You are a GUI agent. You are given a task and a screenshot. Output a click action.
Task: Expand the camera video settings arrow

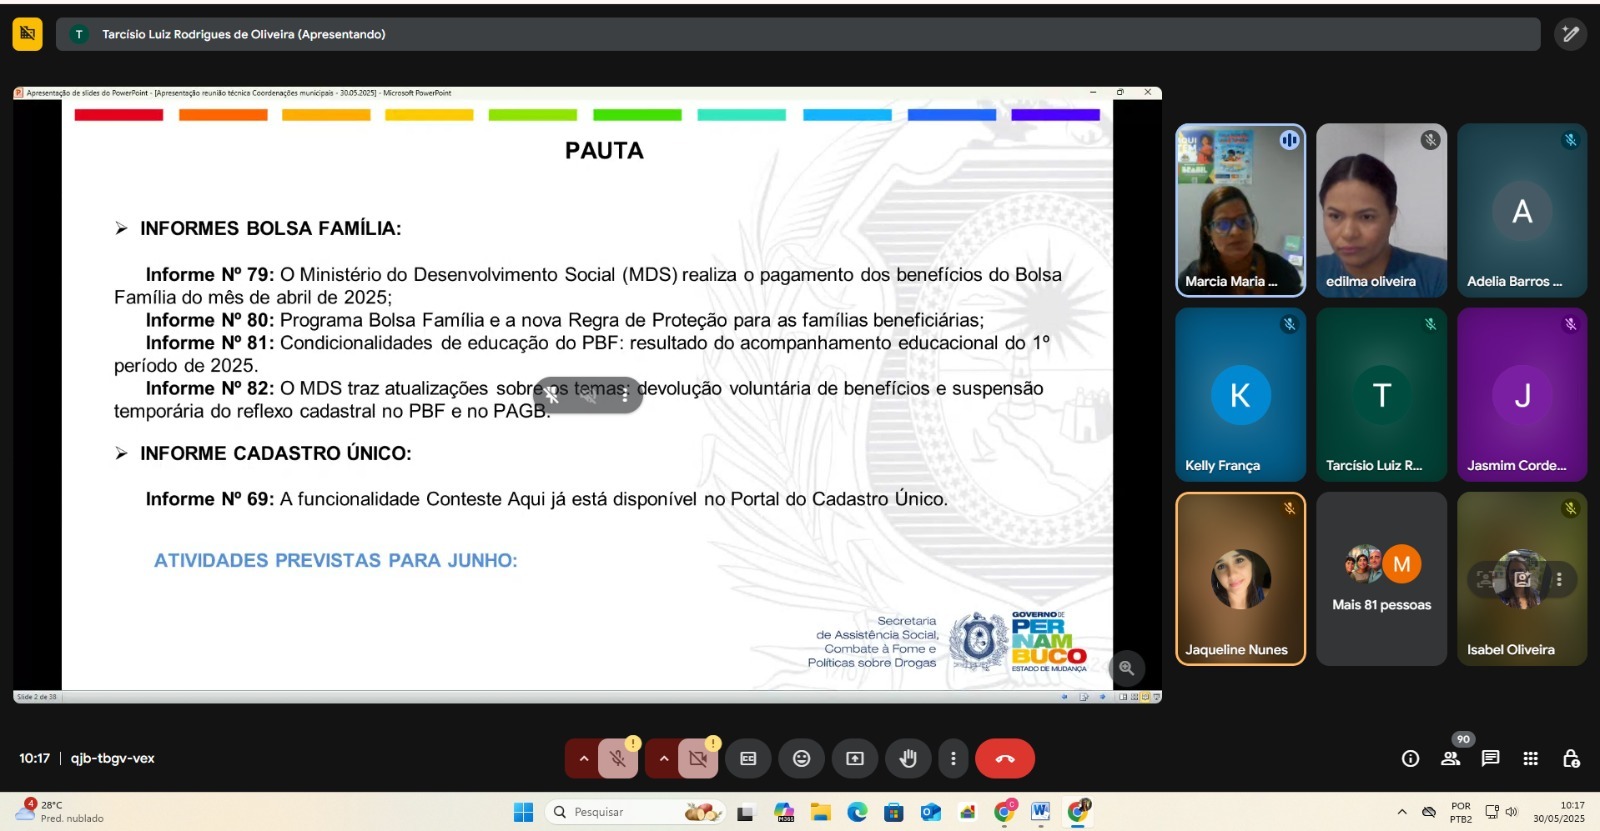tap(663, 759)
